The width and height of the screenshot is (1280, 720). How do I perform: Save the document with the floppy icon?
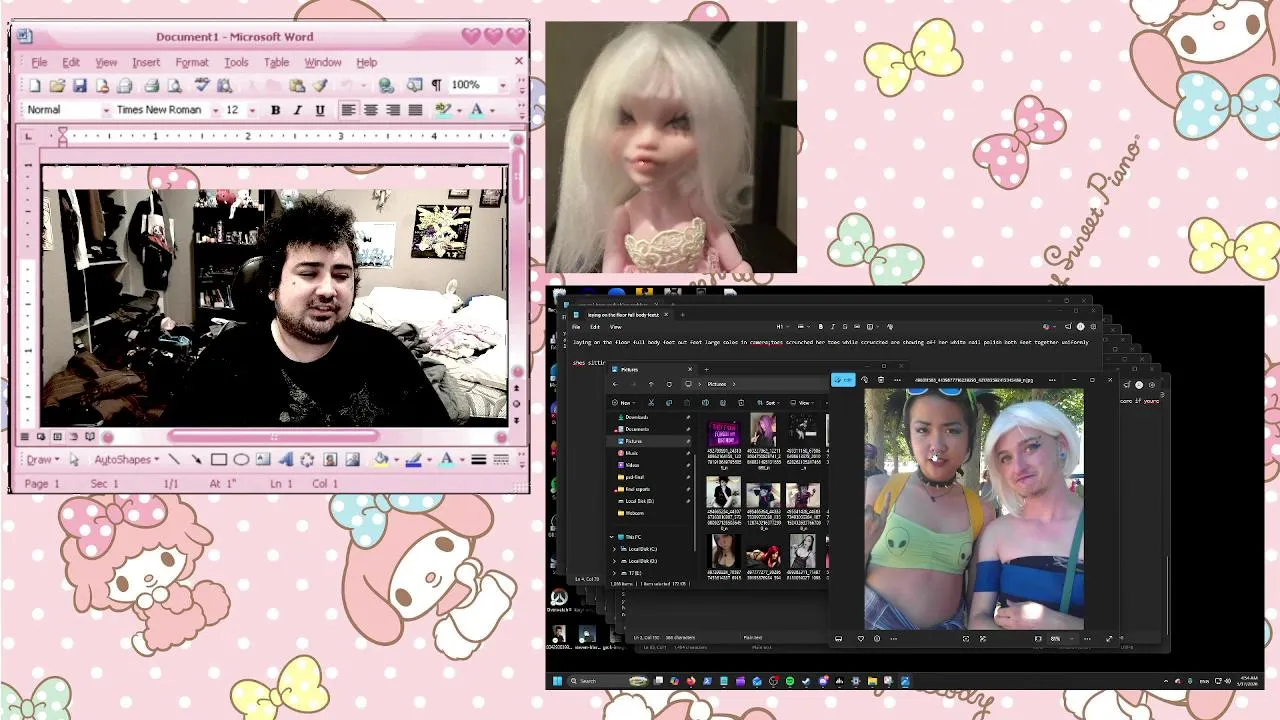(x=80, y=86)
